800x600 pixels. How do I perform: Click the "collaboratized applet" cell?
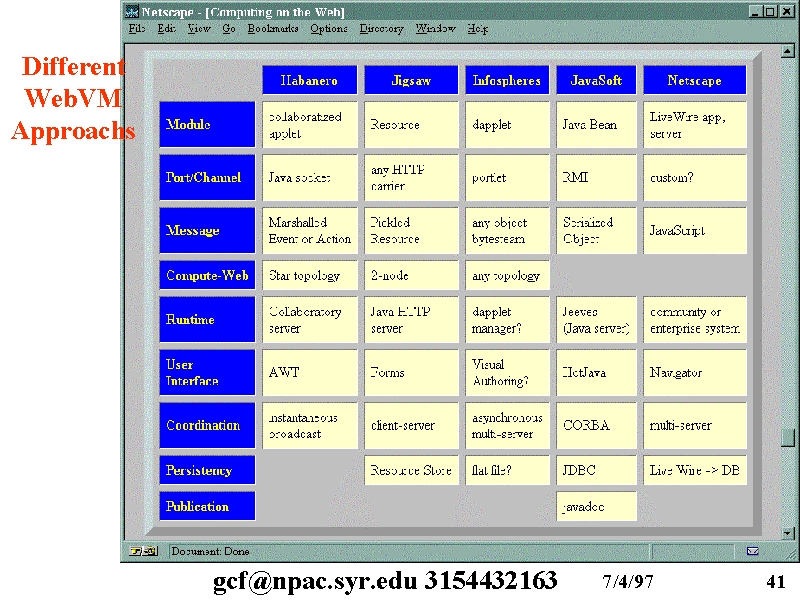310,124
